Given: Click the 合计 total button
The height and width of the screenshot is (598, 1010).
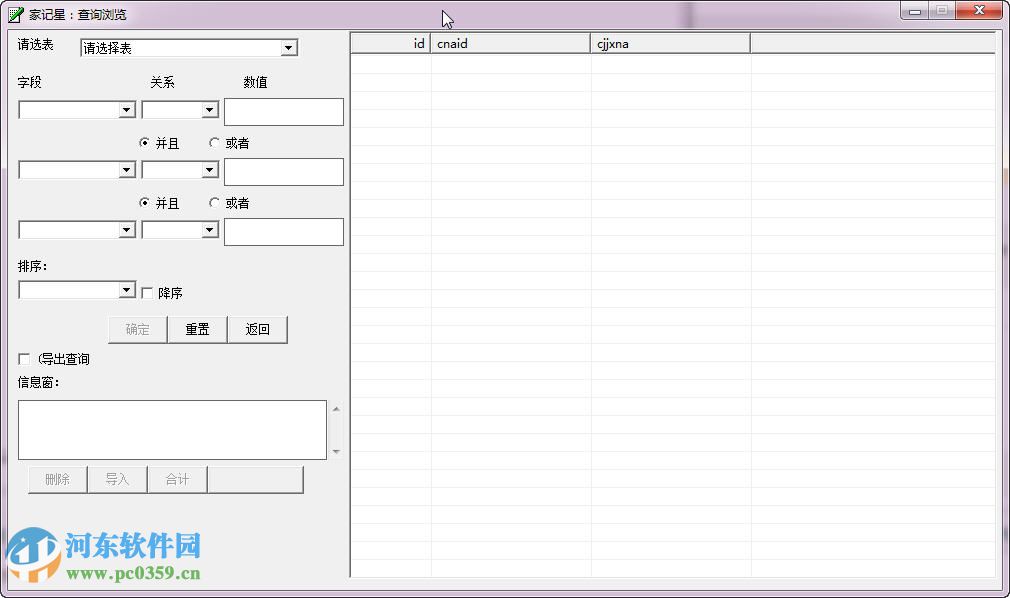Looking at the screenshot, I should click(177, 479).
